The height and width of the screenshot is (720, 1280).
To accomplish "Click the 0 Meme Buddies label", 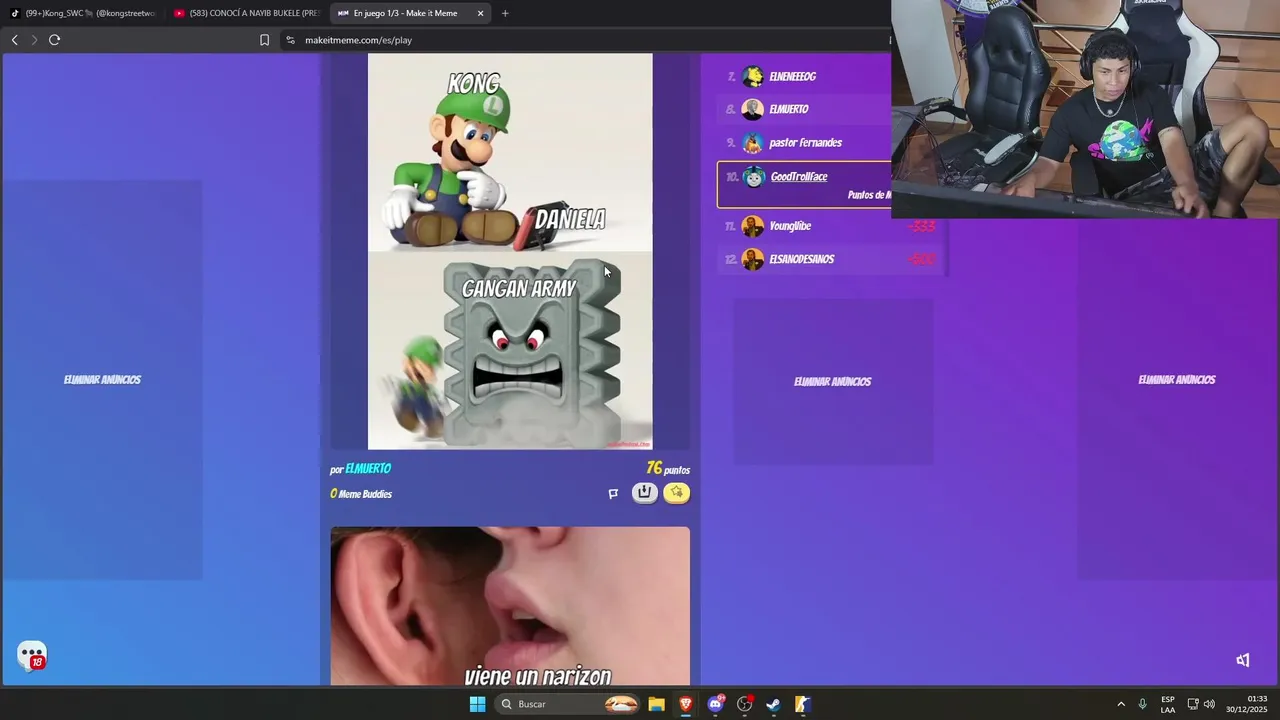I will [361, 494].
